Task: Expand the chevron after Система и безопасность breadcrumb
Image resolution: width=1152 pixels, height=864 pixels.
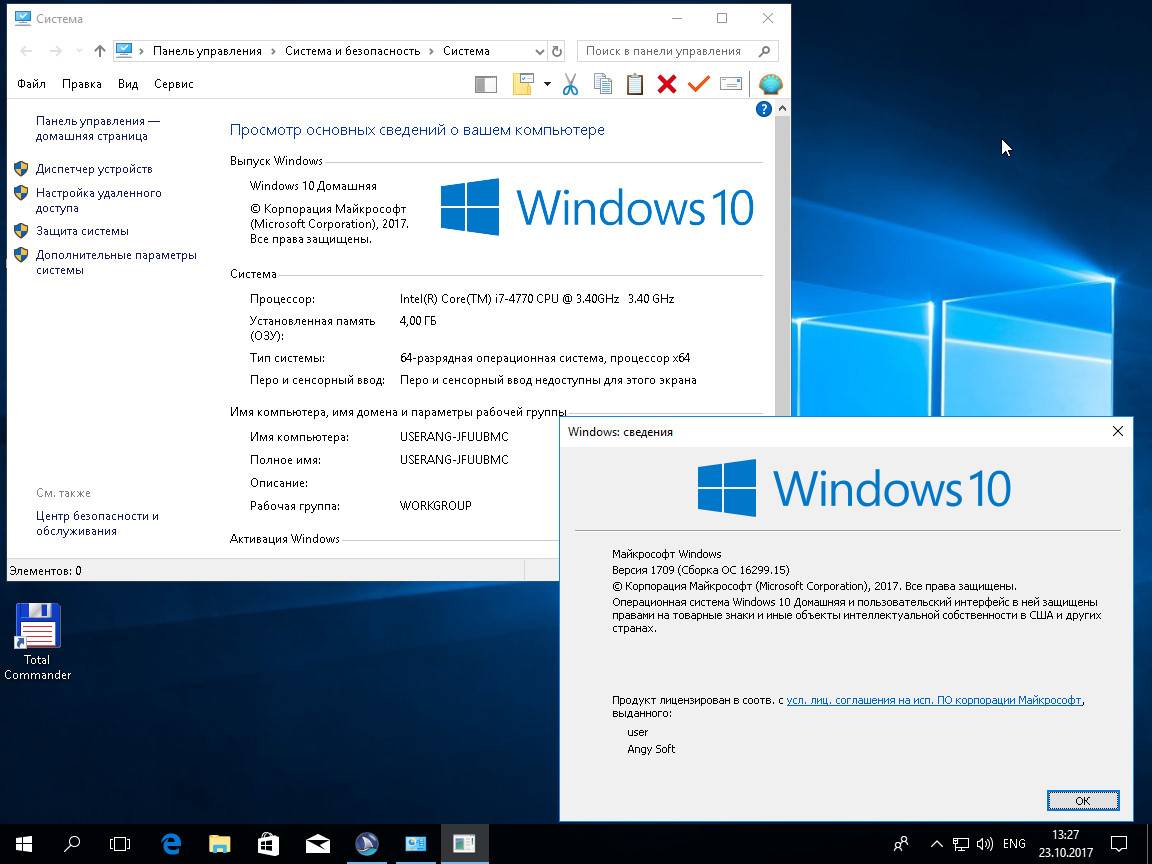Action: [x=431, y=51]
